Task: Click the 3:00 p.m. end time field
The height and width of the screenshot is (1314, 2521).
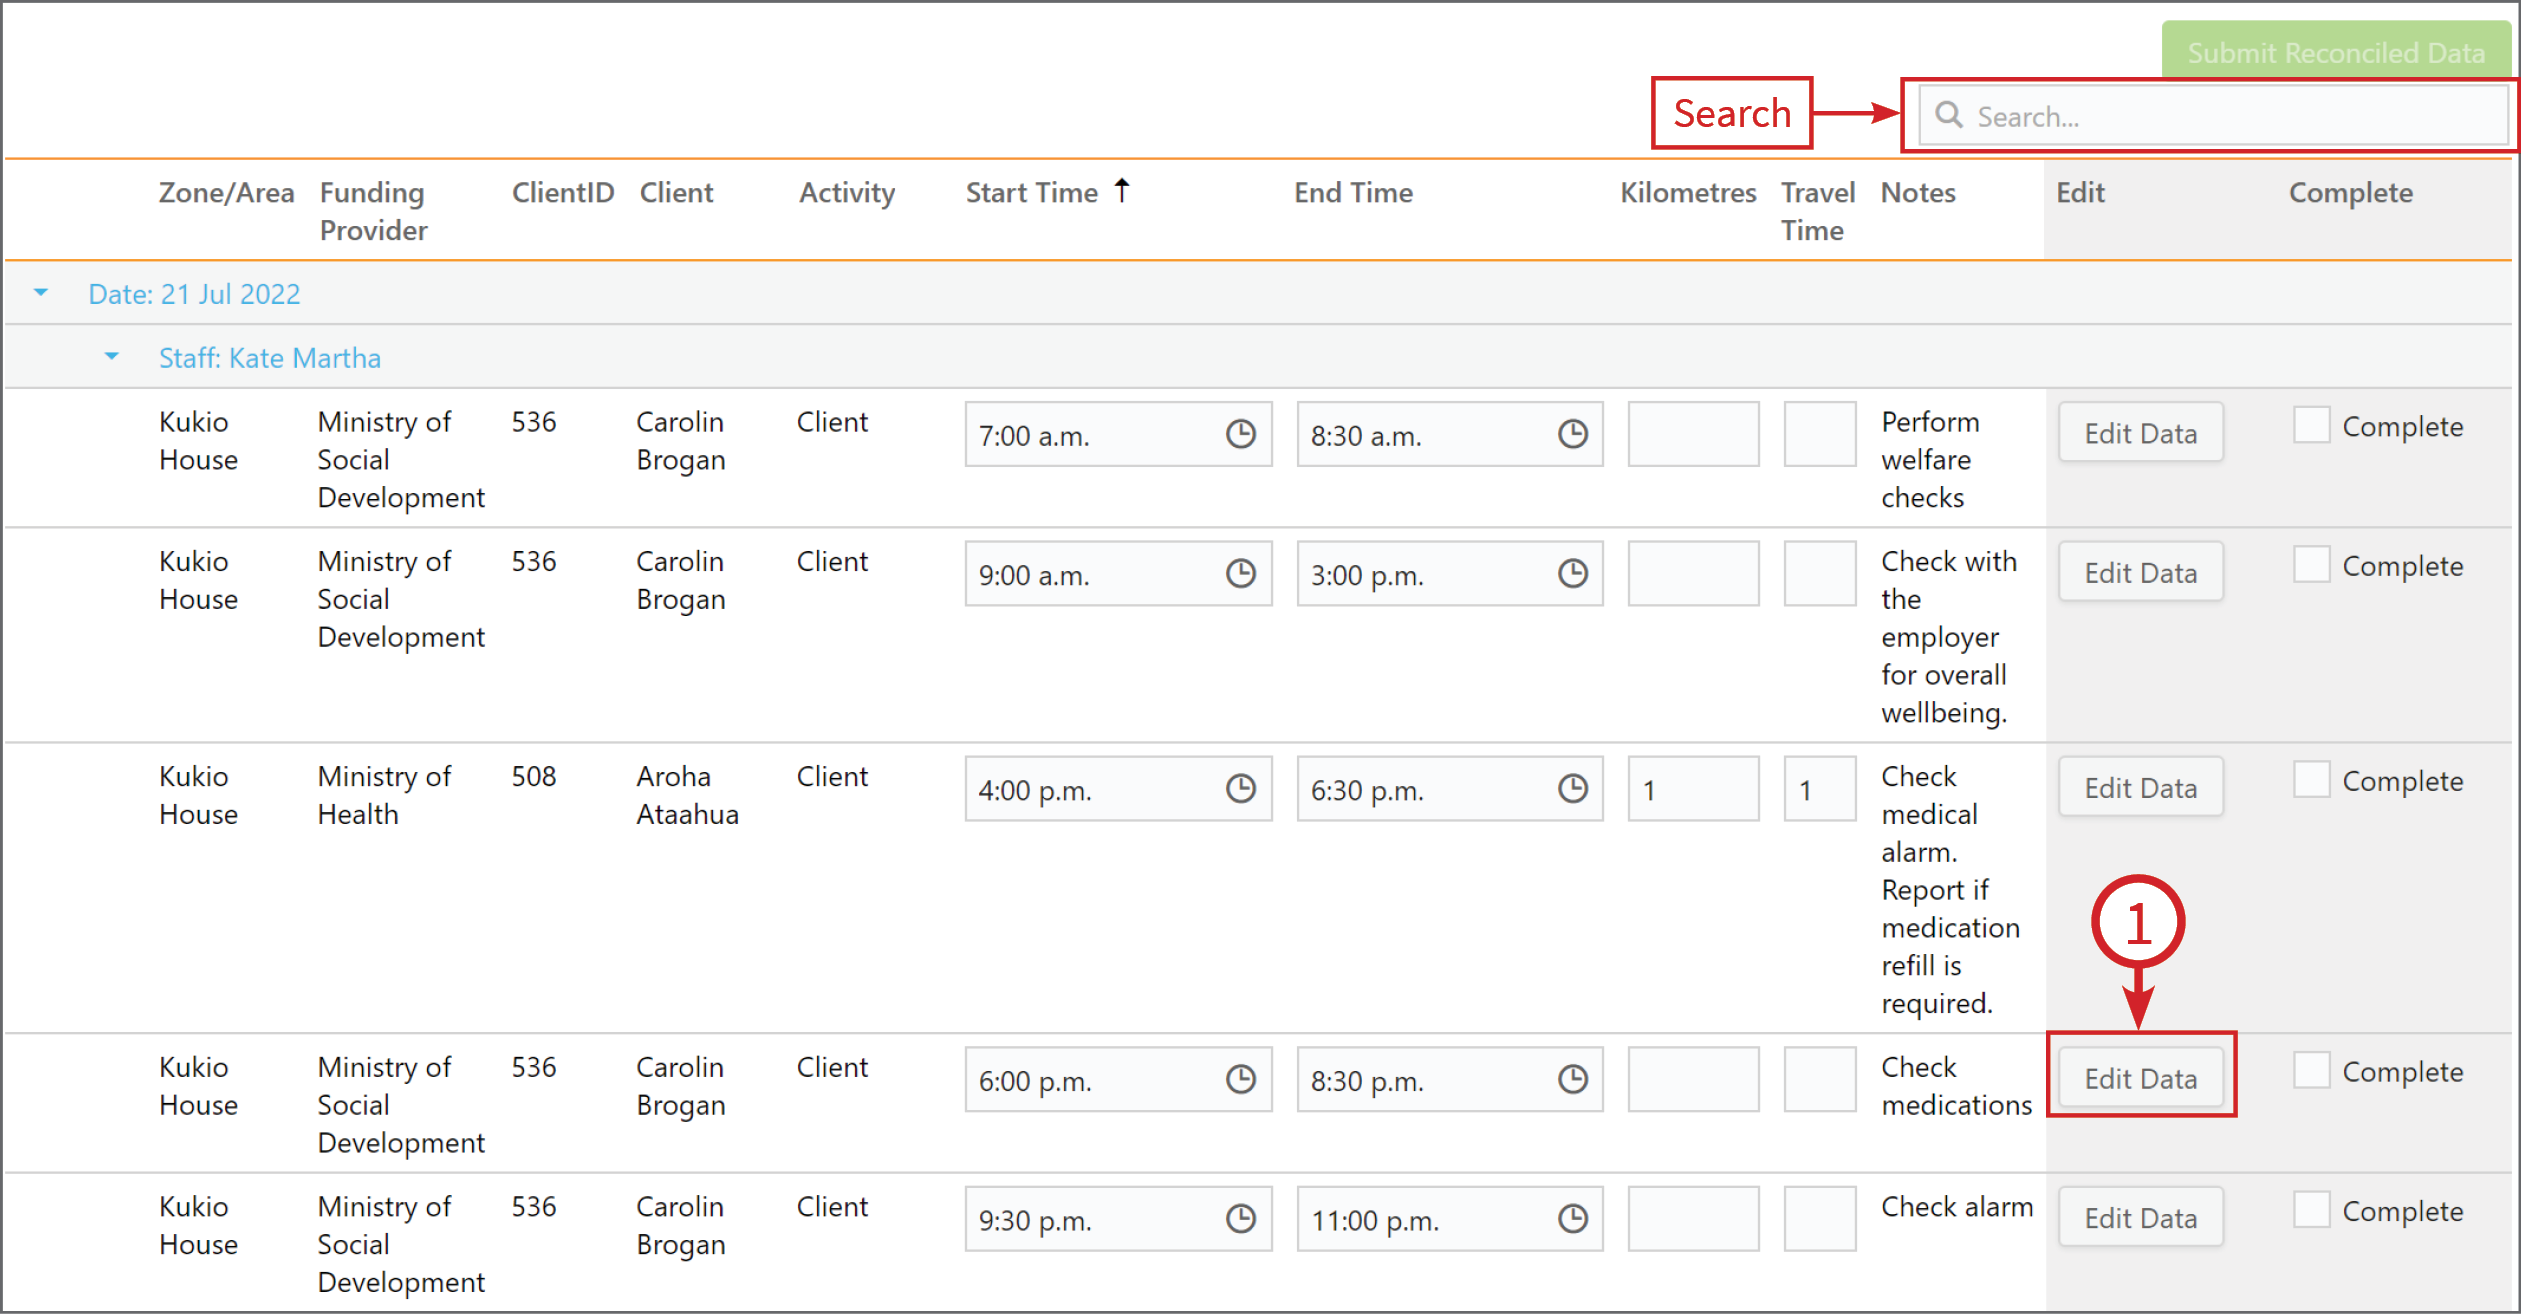Action: (x=1450, y=573)
